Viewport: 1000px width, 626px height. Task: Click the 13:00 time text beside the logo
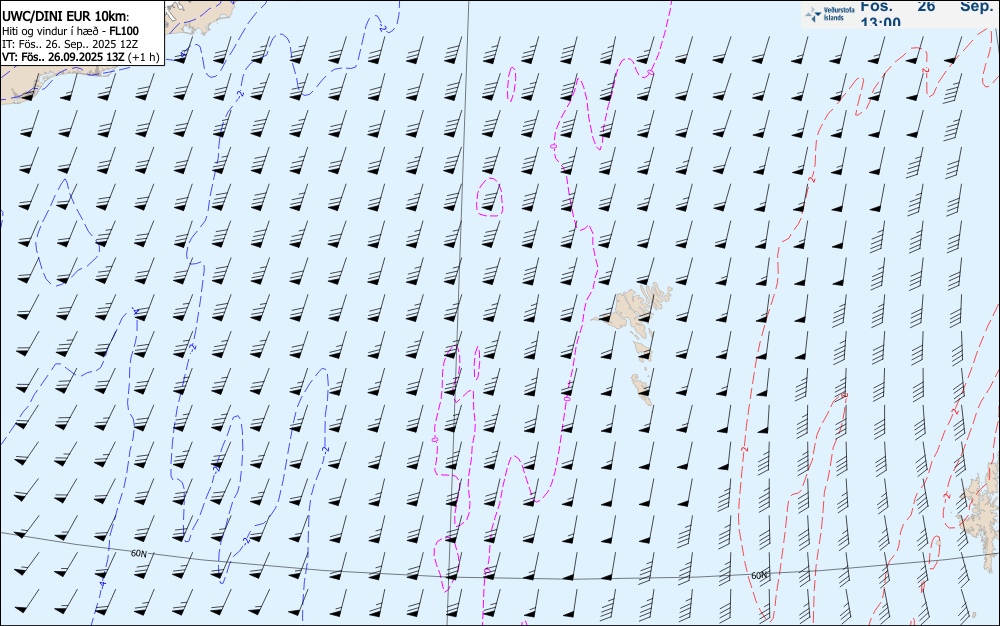(x=880, y=22)
